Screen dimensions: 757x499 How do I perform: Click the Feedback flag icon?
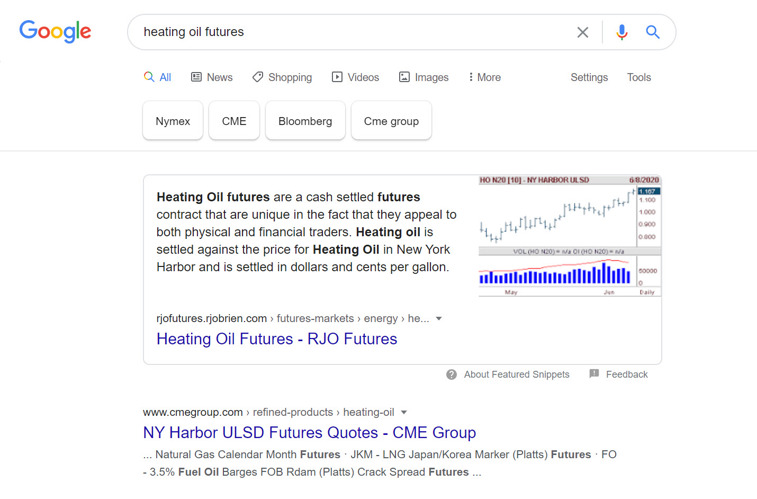click(594, 374)
